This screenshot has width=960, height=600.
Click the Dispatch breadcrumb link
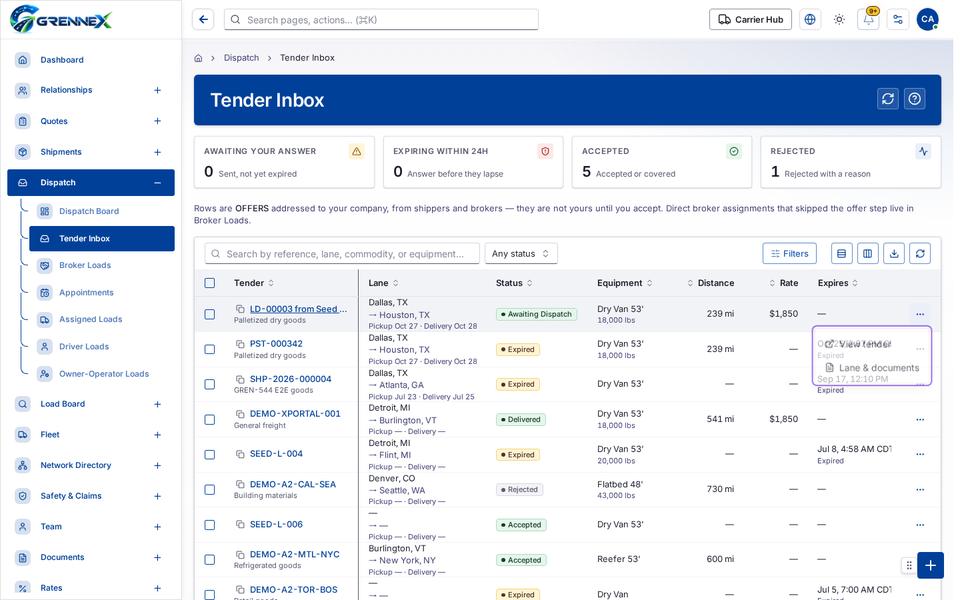click(241, 58)
